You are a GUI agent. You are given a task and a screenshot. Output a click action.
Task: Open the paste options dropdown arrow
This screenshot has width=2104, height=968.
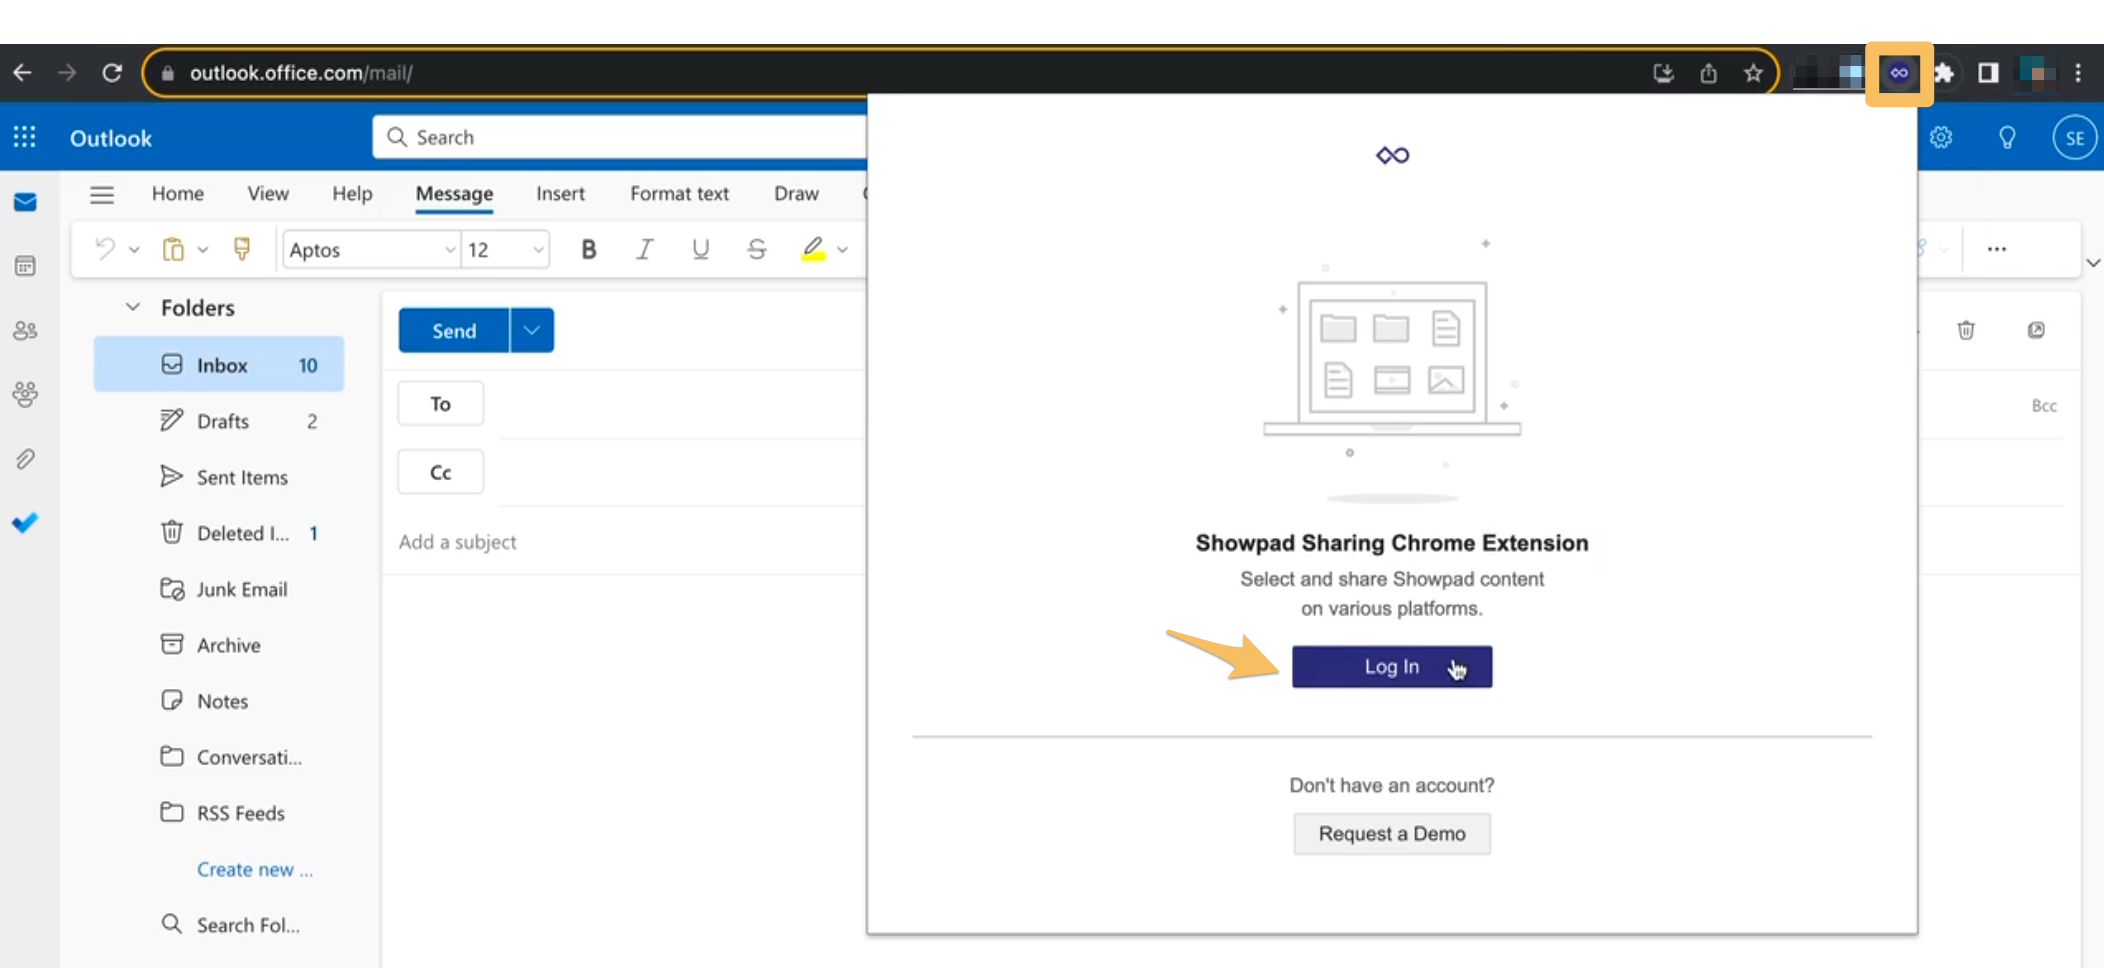pos(203,250)
